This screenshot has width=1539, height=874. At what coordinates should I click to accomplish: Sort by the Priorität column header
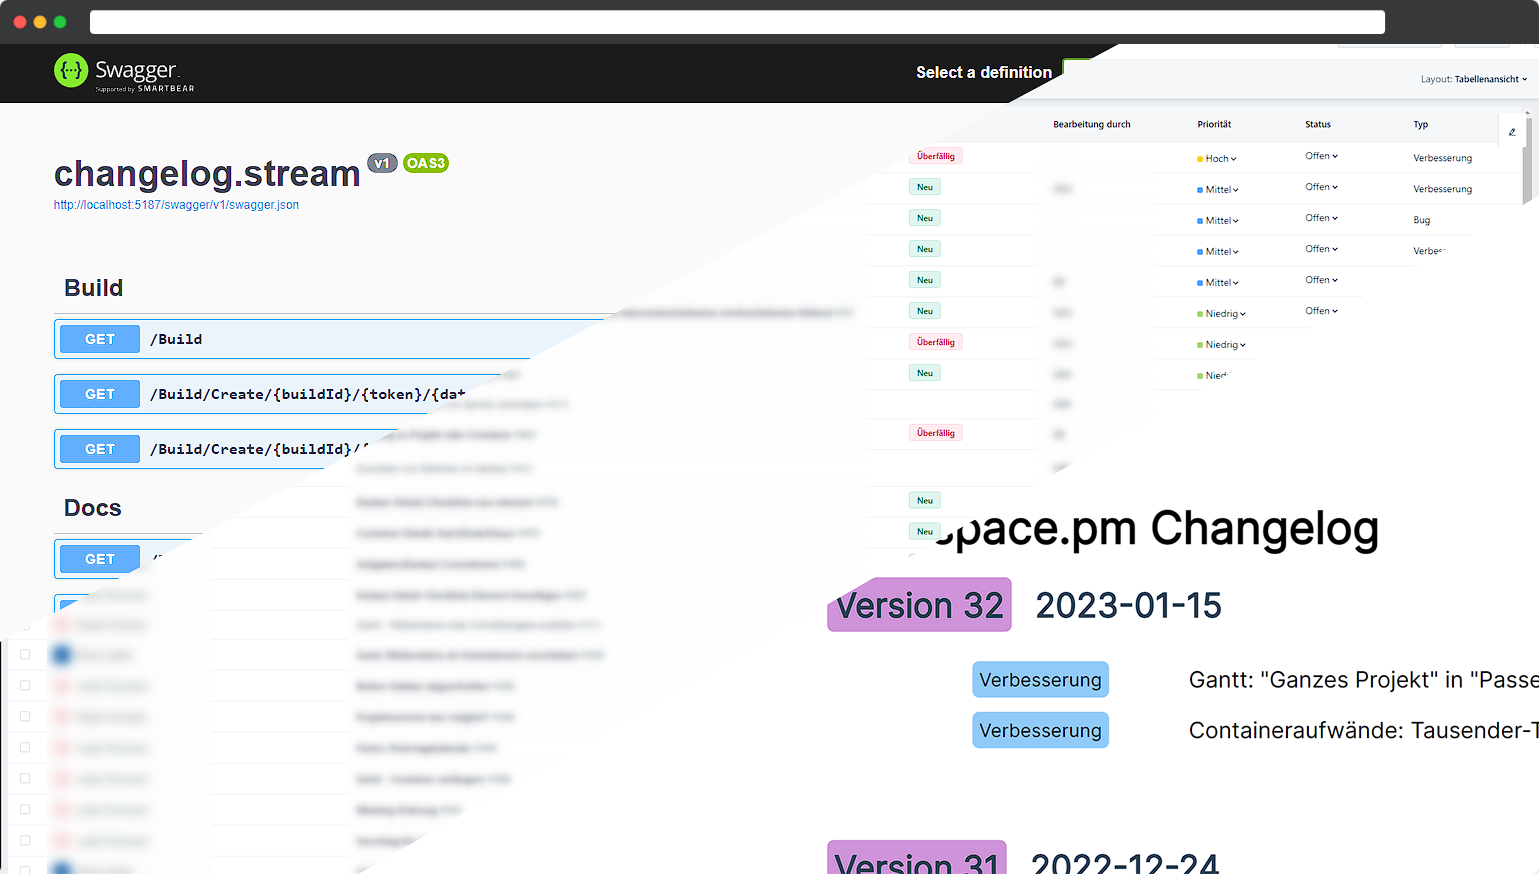tap(1214, 124)
